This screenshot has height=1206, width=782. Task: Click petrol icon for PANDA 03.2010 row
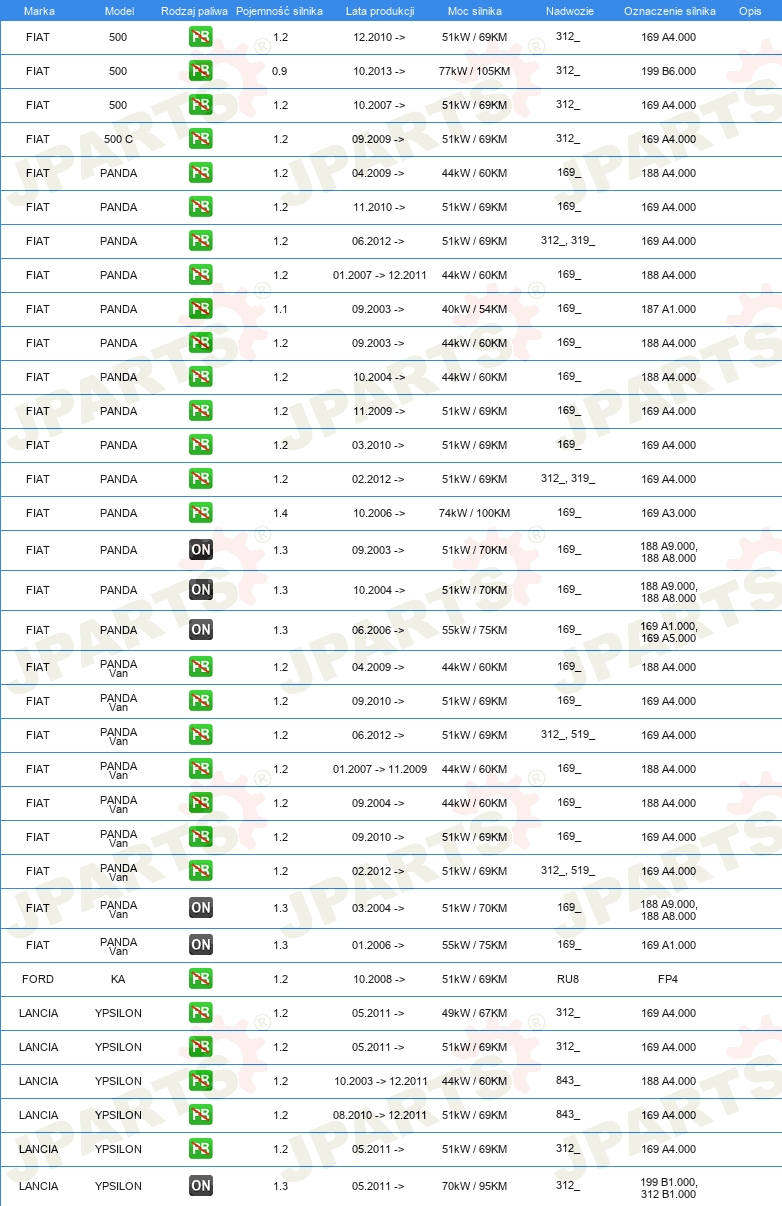tap(201, 445)
